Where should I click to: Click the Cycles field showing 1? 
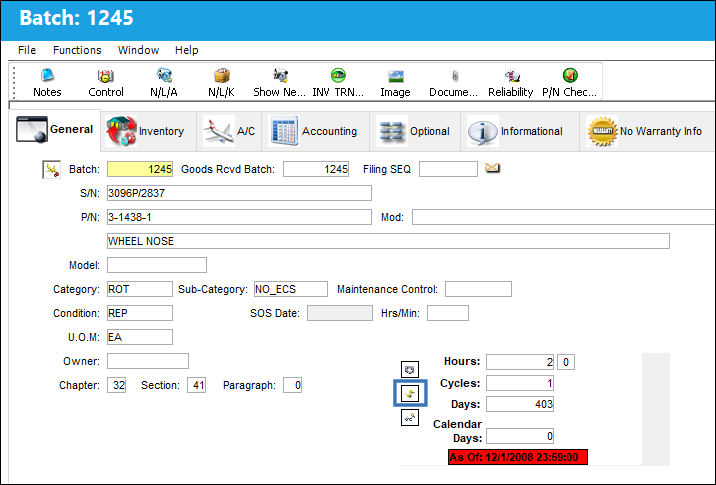[x=520, y=383]
